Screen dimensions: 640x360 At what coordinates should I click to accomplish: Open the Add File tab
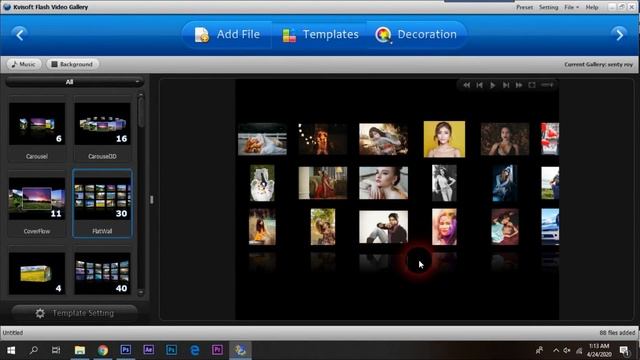227,35
